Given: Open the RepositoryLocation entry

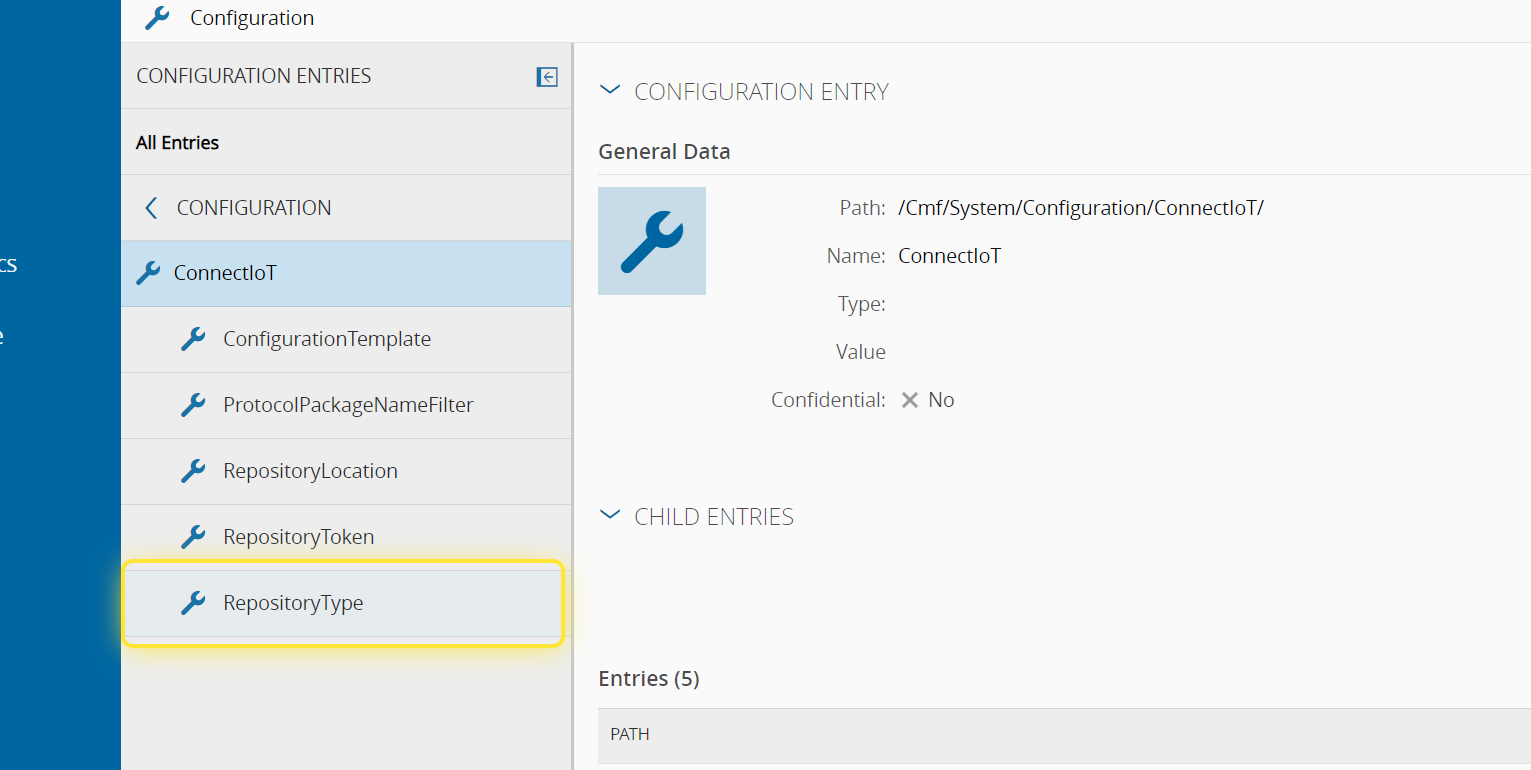Looking at the screenshot, I should click(x=310, y=471).
